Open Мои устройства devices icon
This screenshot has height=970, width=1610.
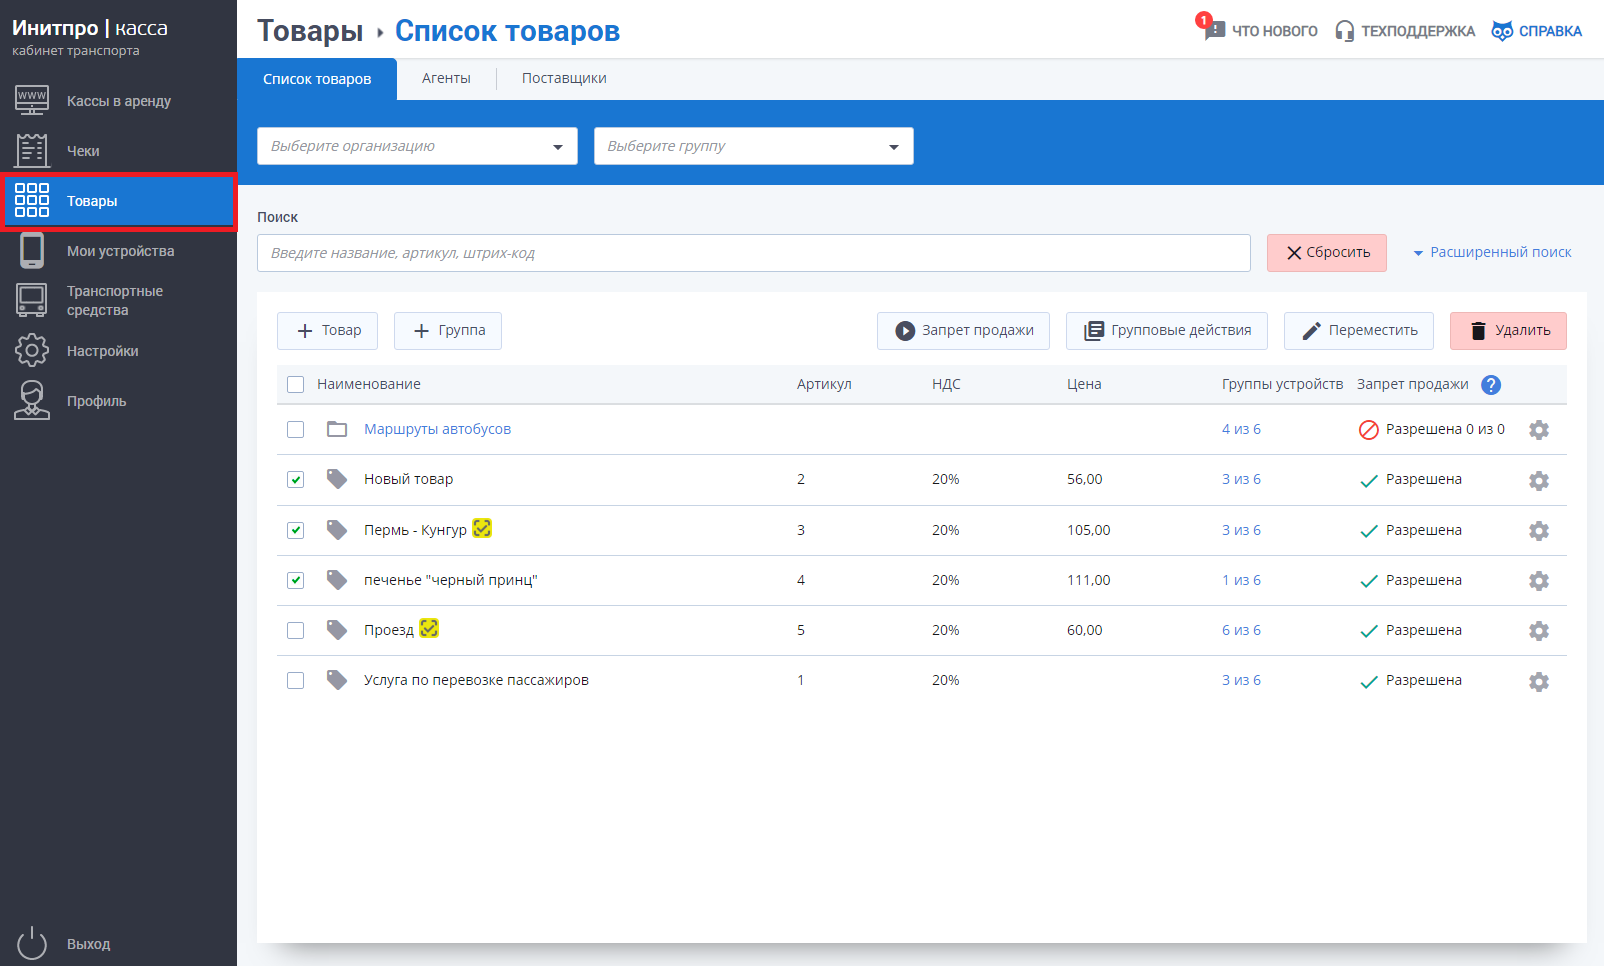pyautogui.click(x=32, y=251)
